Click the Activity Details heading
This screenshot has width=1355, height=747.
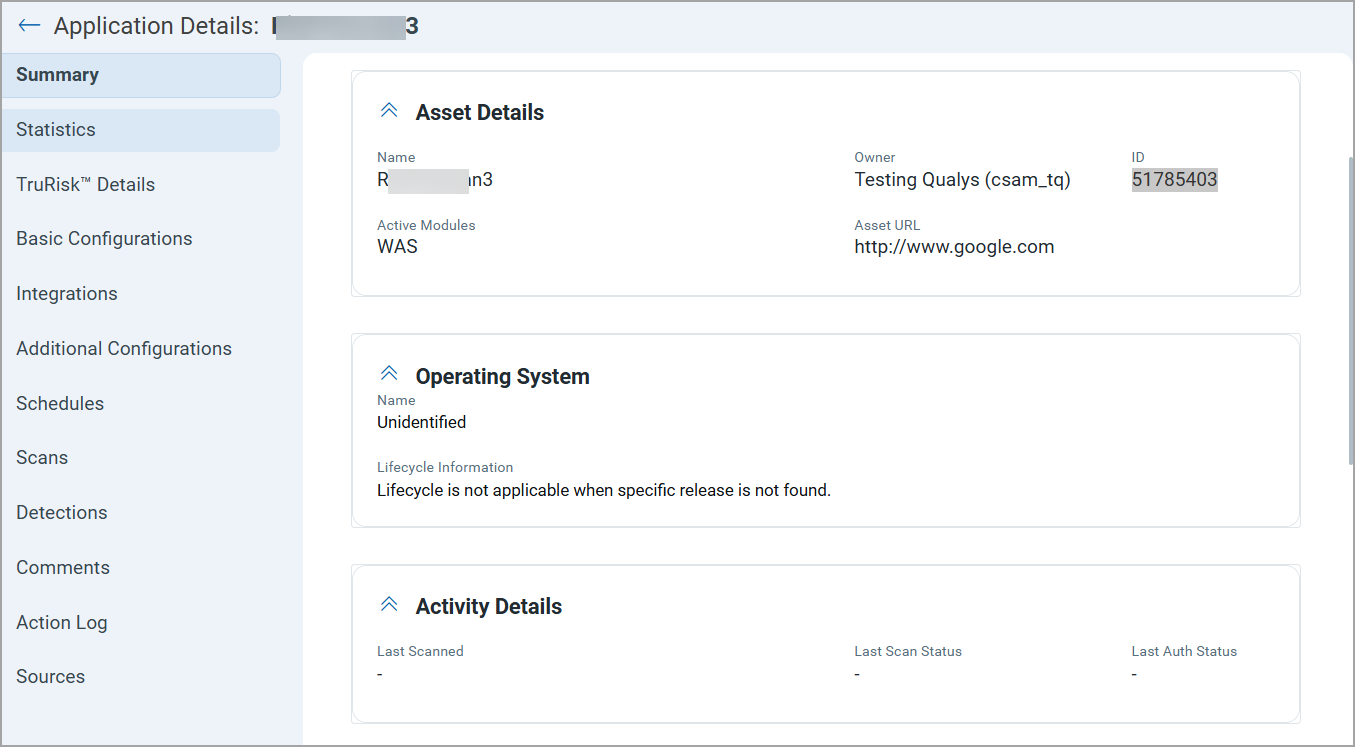coord(489,607)
